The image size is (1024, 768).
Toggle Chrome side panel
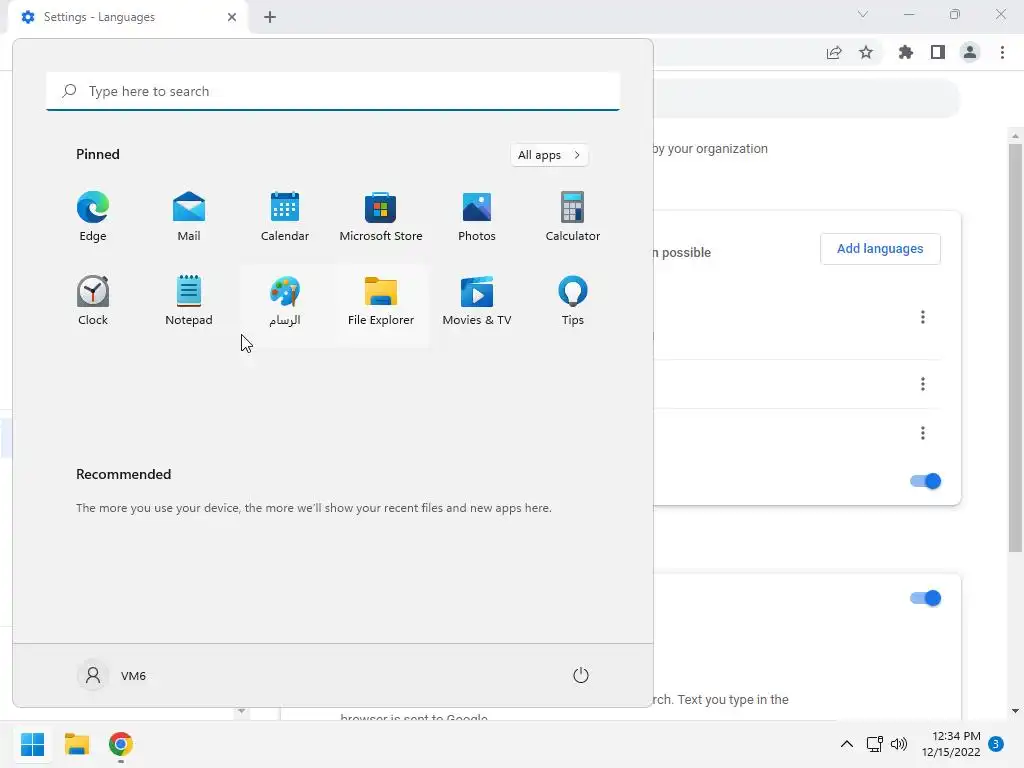click(938, 52)
